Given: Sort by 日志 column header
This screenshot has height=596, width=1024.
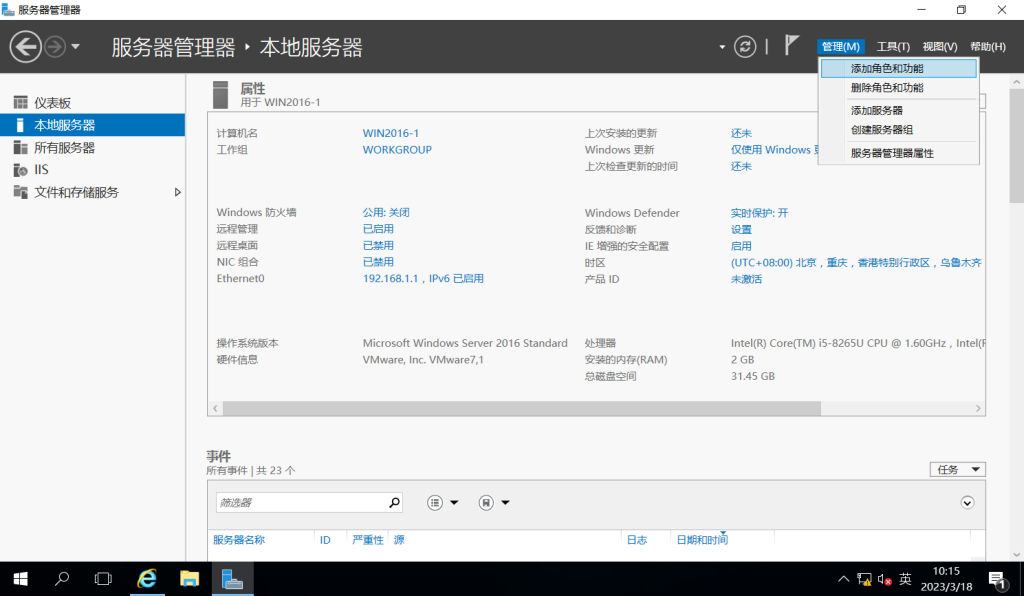Looking at the screenshot, I should [637, 540].
